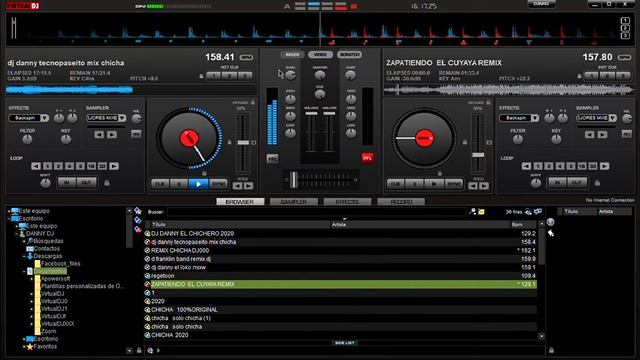Switch to the BROWSER tab

240,202
